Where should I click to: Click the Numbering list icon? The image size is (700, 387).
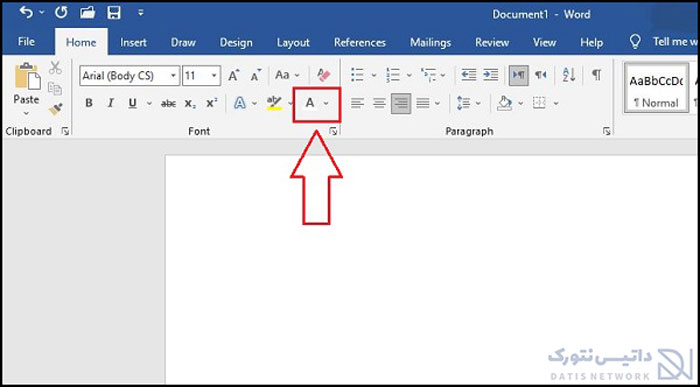tap(393, 75)
